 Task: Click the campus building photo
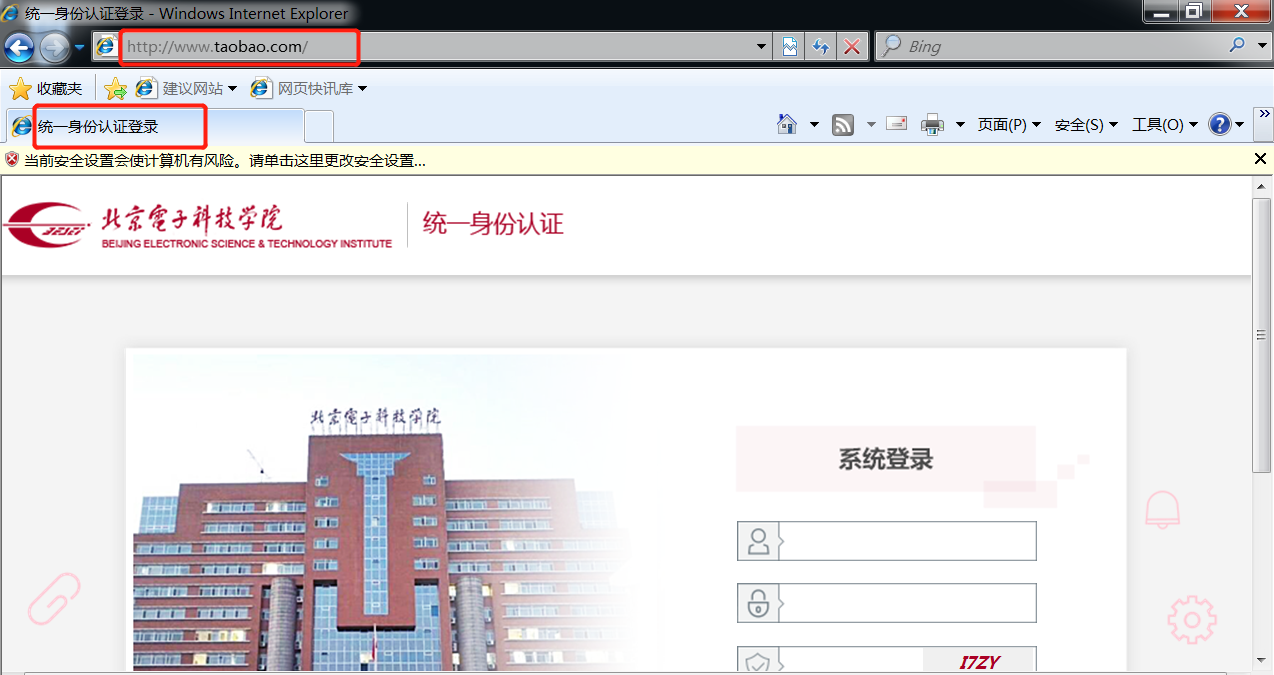point(385,513)
